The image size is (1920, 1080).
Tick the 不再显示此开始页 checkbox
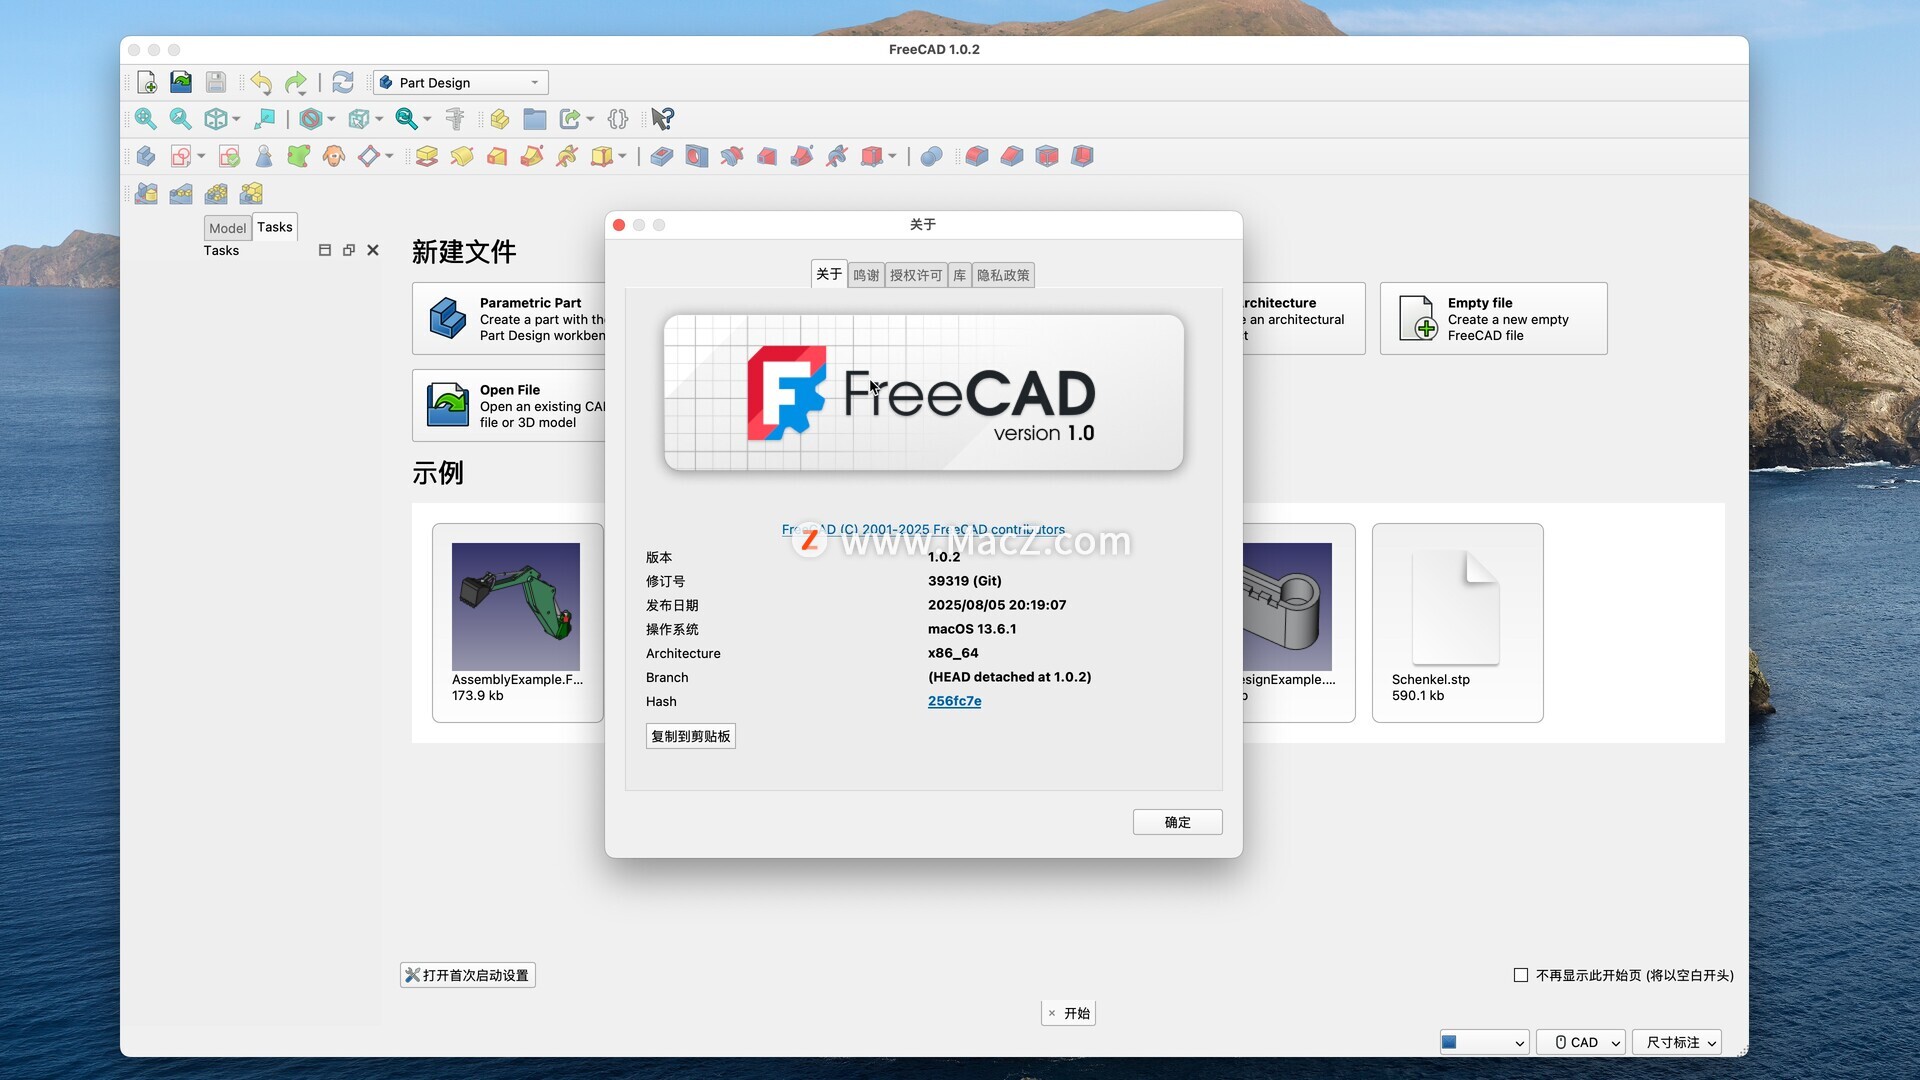pos(1521,975)
